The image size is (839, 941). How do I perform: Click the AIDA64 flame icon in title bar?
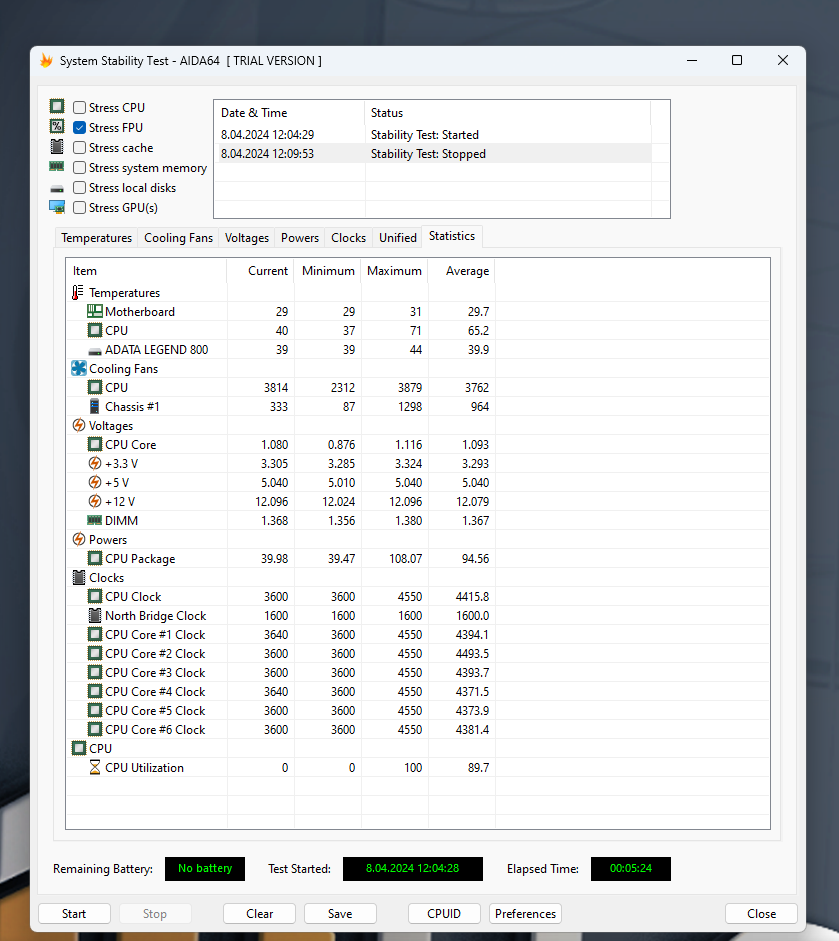[46, 61]
